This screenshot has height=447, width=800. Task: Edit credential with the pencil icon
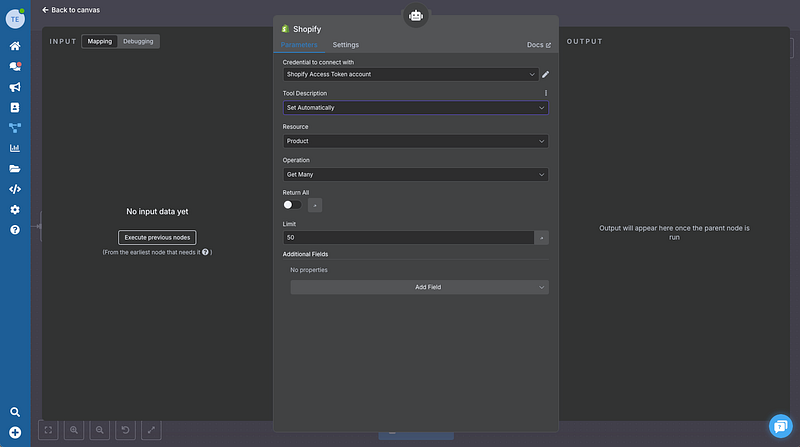[x=545, y=74]
